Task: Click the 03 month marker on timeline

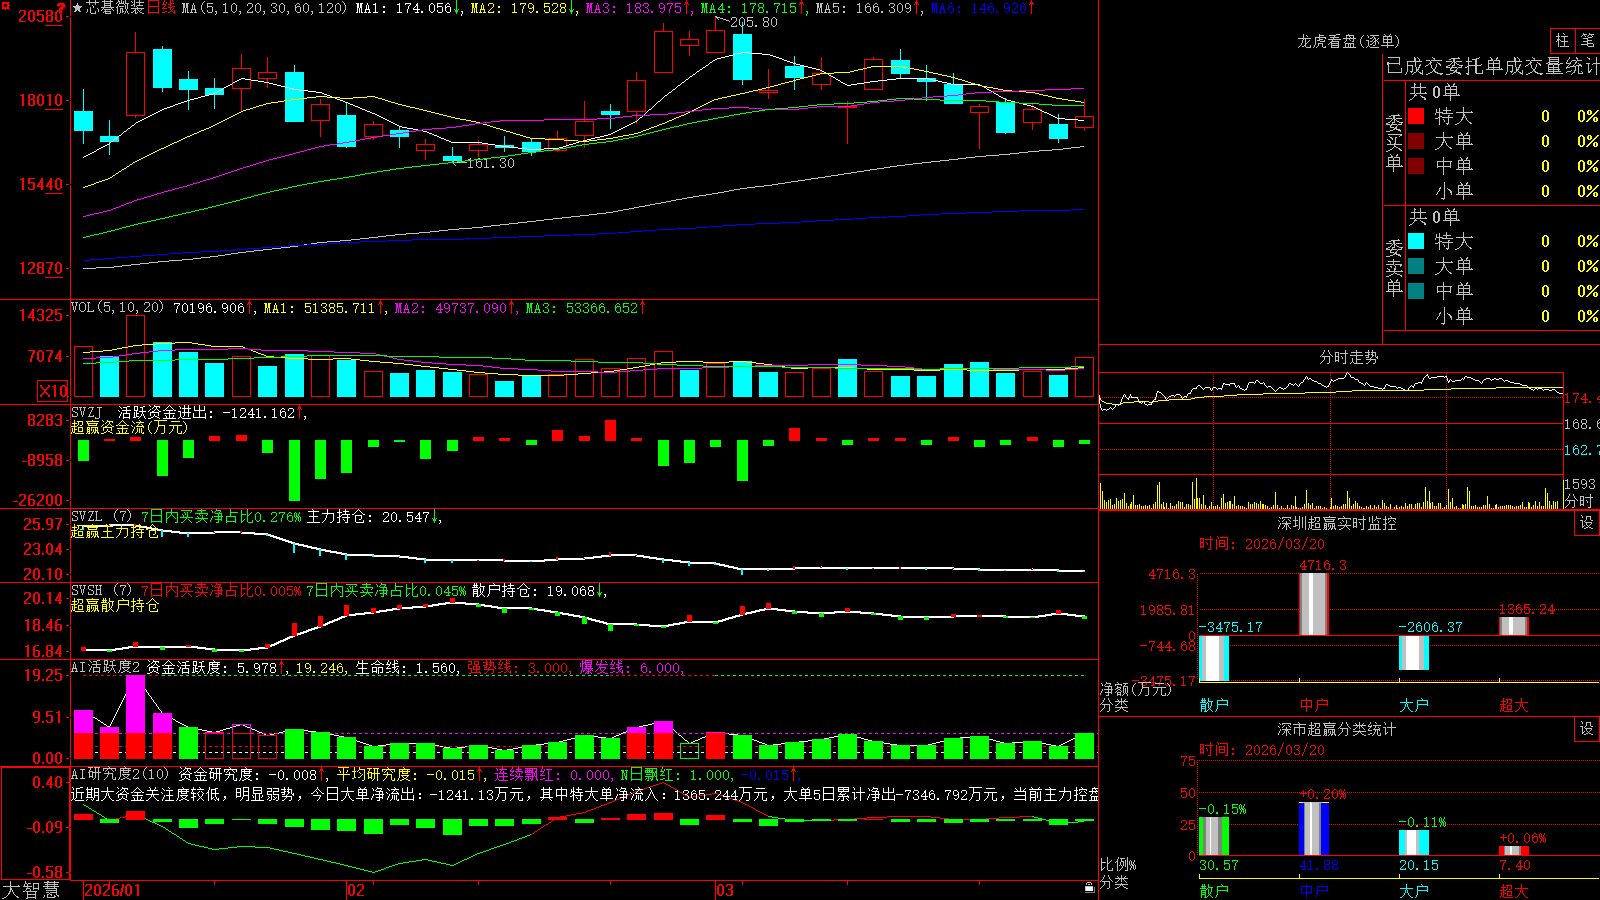Action: [x=725, y=890]
